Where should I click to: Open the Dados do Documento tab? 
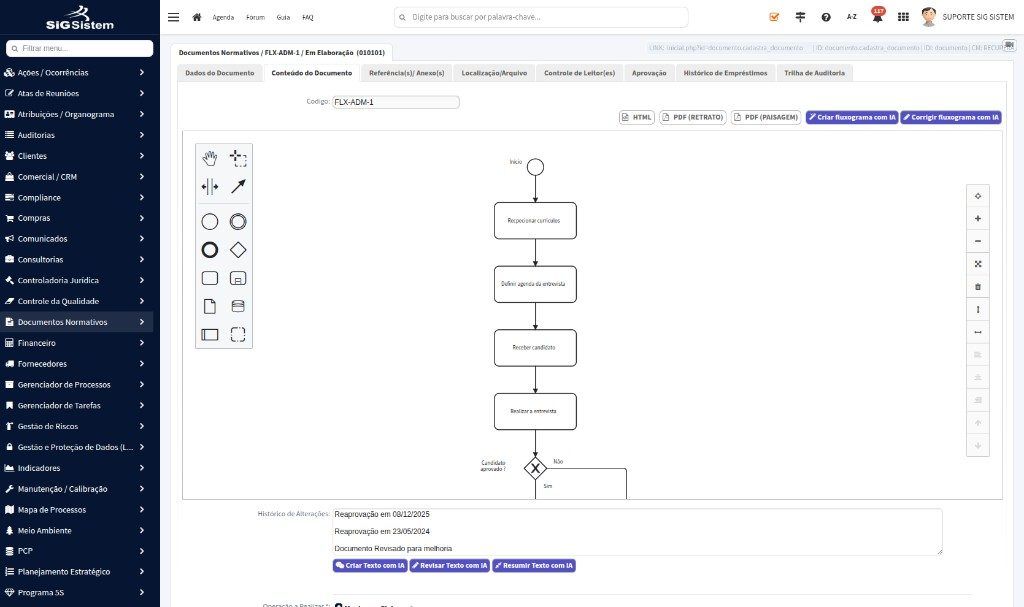pyautogui.click(x=219, y=73)
